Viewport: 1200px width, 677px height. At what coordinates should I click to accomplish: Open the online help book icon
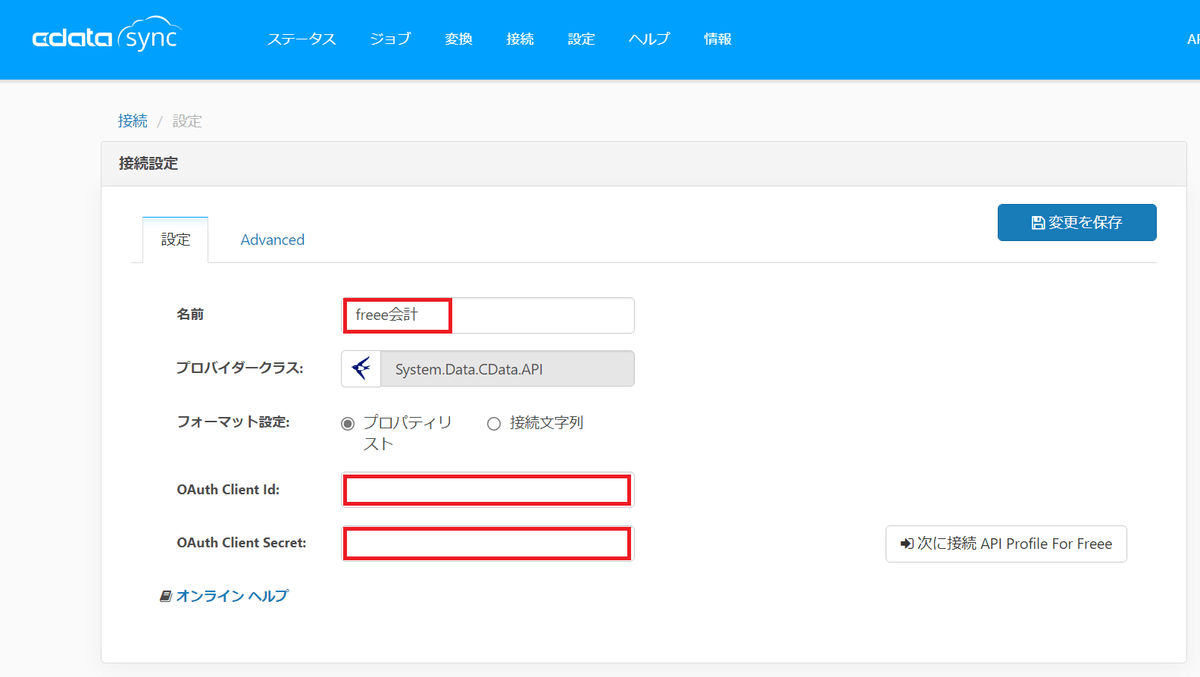pyautogui.click(x=166, y=596)
